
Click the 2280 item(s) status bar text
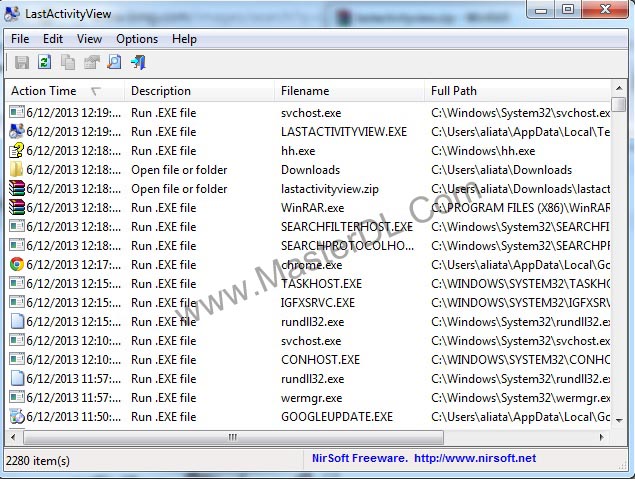pyautogui.click(x=38, y=461)
